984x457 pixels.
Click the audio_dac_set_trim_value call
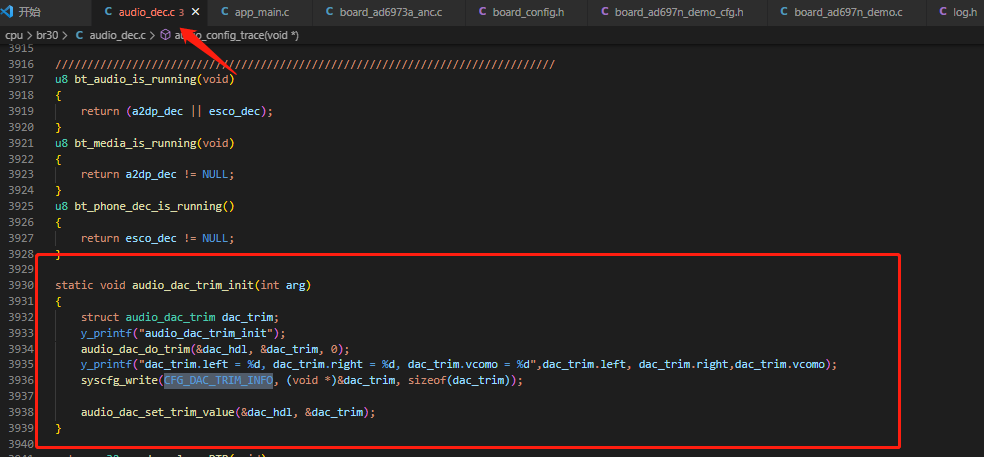coord(158,412)
